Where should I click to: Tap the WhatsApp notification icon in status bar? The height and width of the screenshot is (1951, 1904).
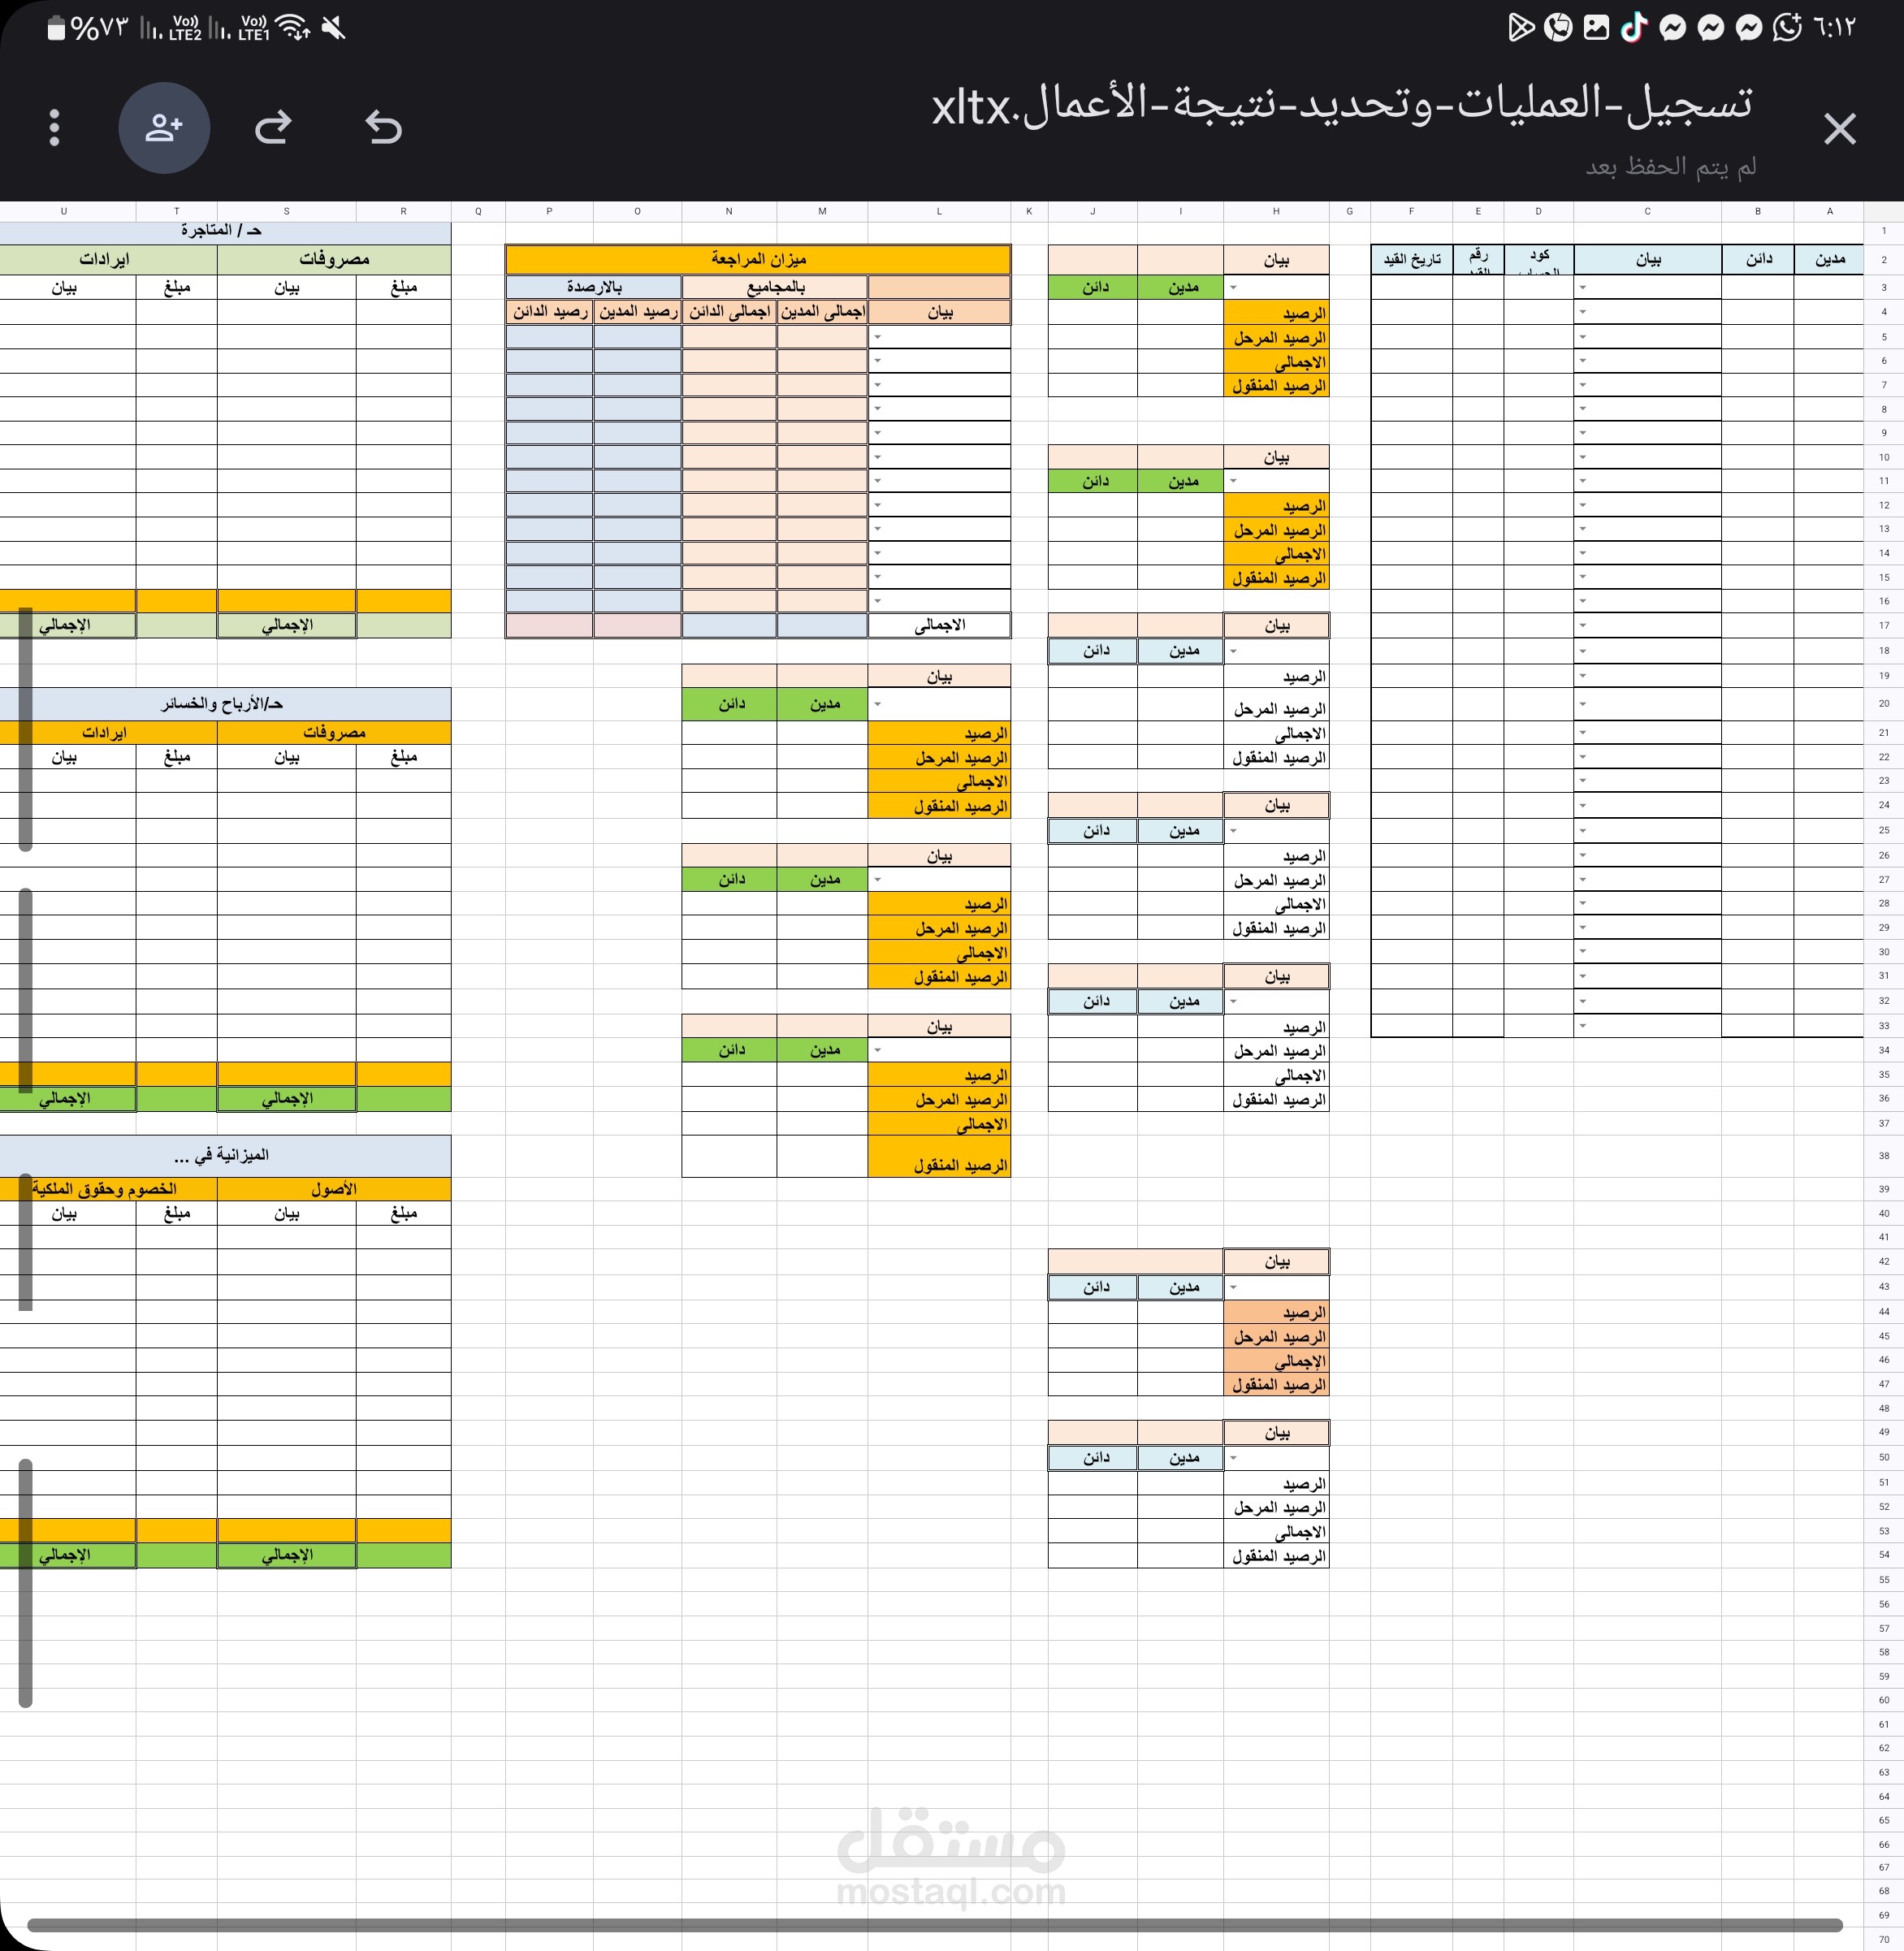pos(1788,27)
